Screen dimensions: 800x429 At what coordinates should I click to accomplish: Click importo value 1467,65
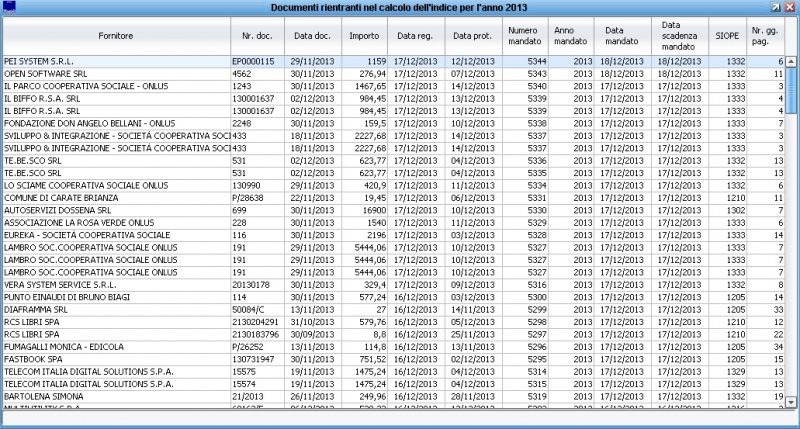click(371, 86)
